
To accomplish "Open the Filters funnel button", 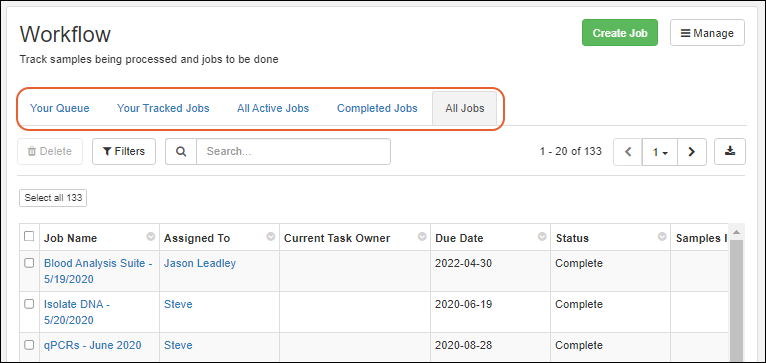I will (124, 151).
